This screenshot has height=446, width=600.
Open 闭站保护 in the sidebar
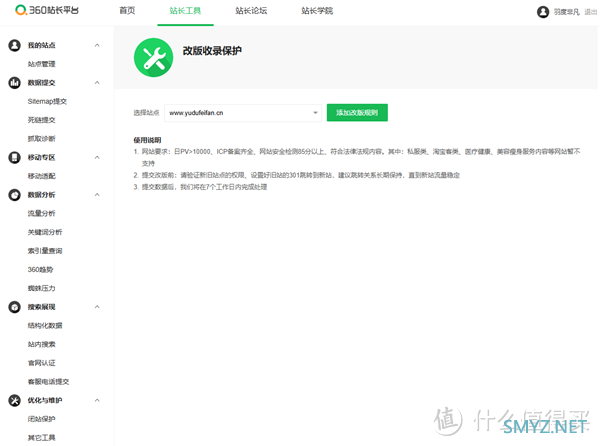41,419
